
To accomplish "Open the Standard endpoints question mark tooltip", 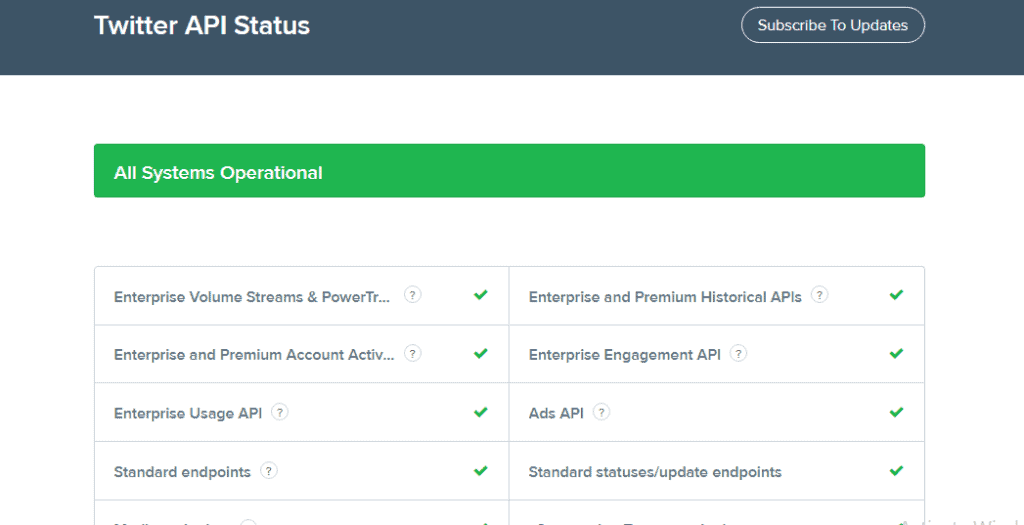I will (268, 470).
